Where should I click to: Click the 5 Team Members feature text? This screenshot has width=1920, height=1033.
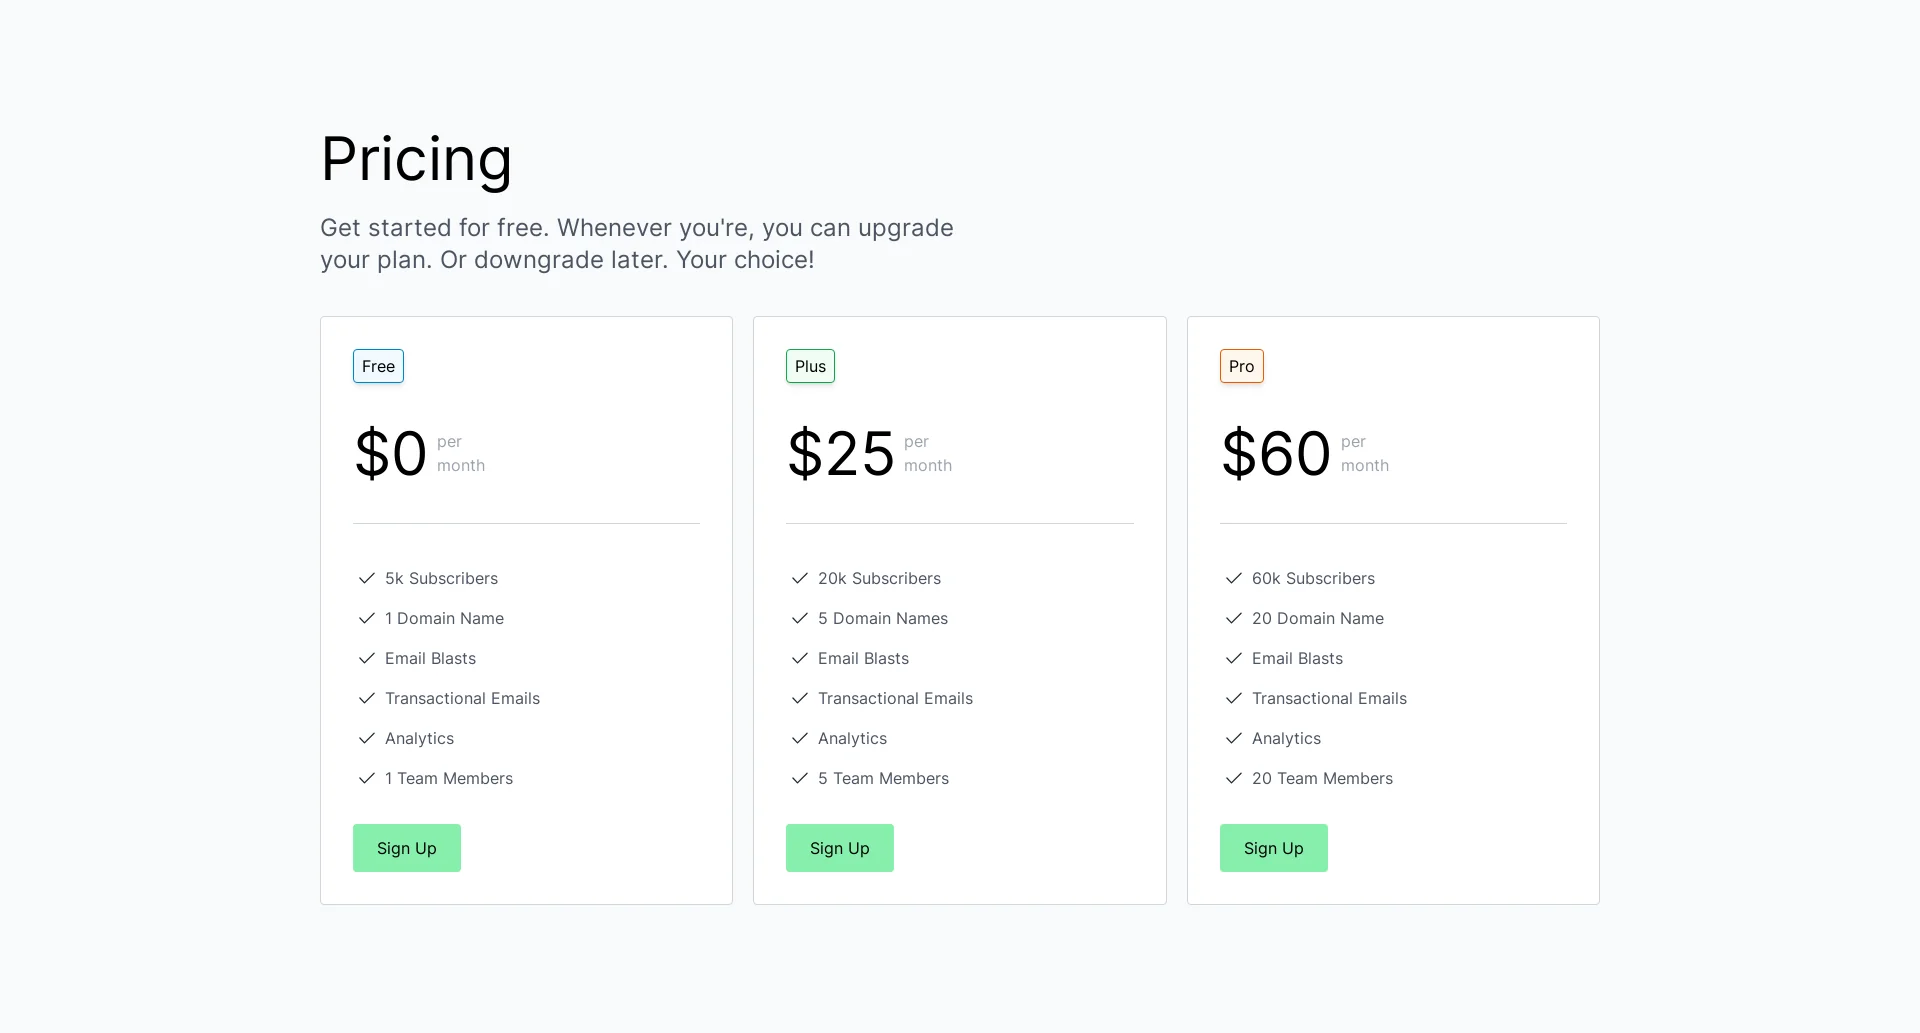883,778
